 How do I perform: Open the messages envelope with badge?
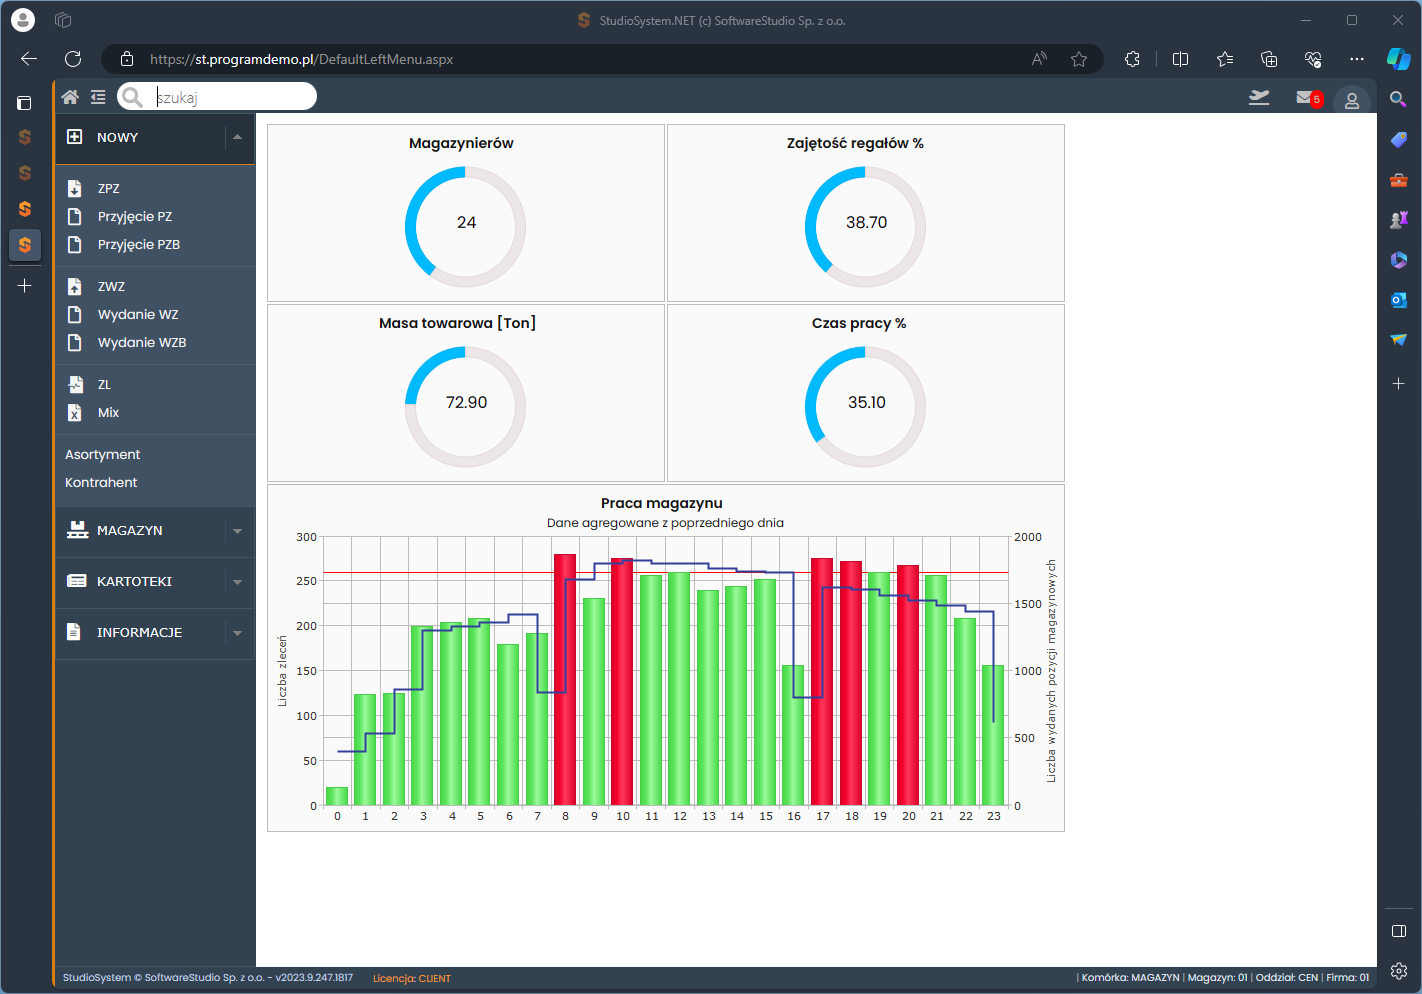pyautogui.click(x=1308, y=98)
